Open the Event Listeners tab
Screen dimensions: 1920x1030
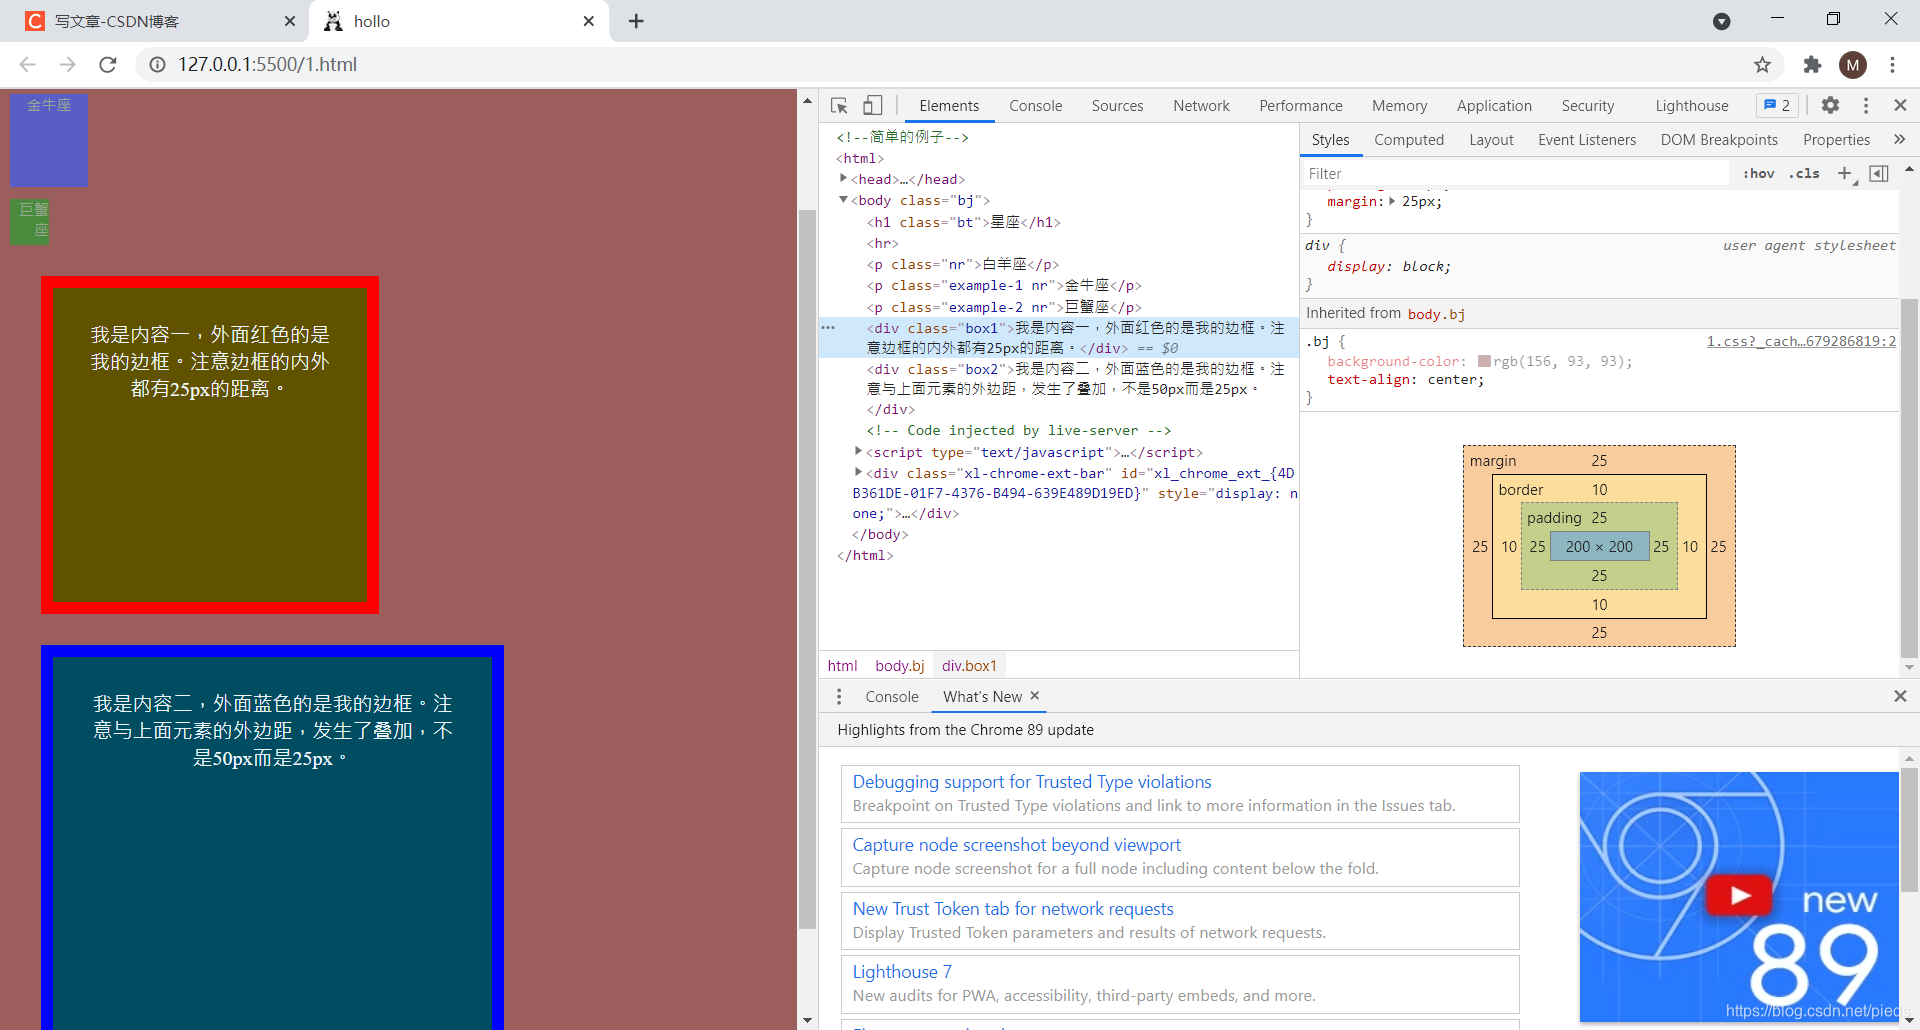(1586, 140)
